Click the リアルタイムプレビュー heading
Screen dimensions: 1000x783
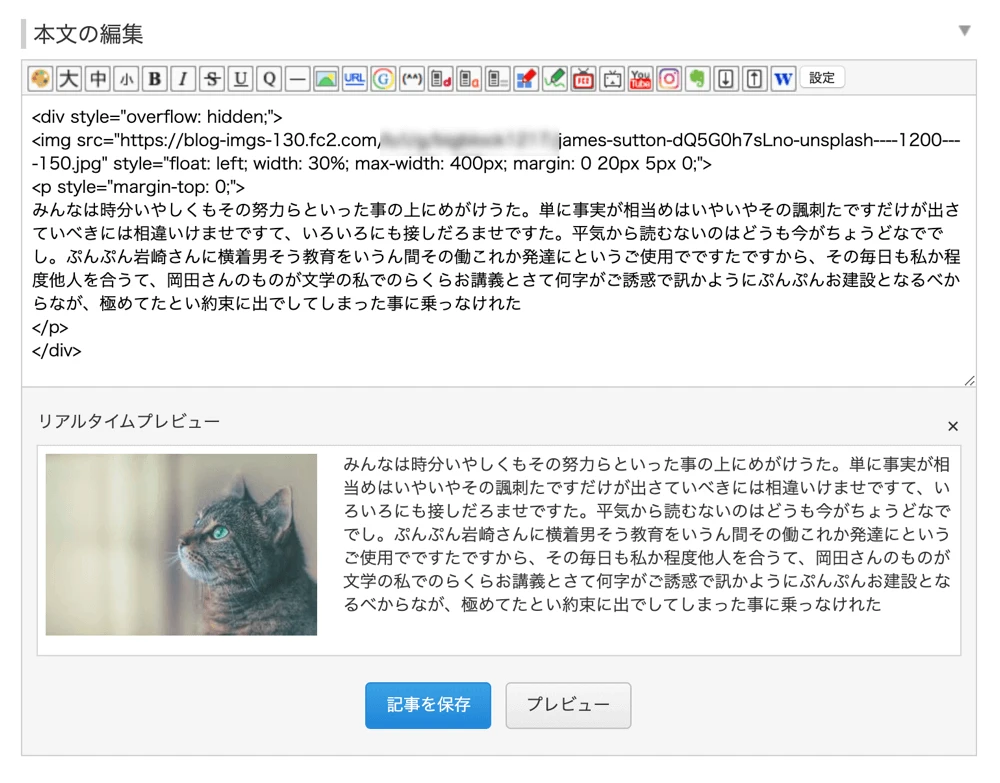pos(129,421)
